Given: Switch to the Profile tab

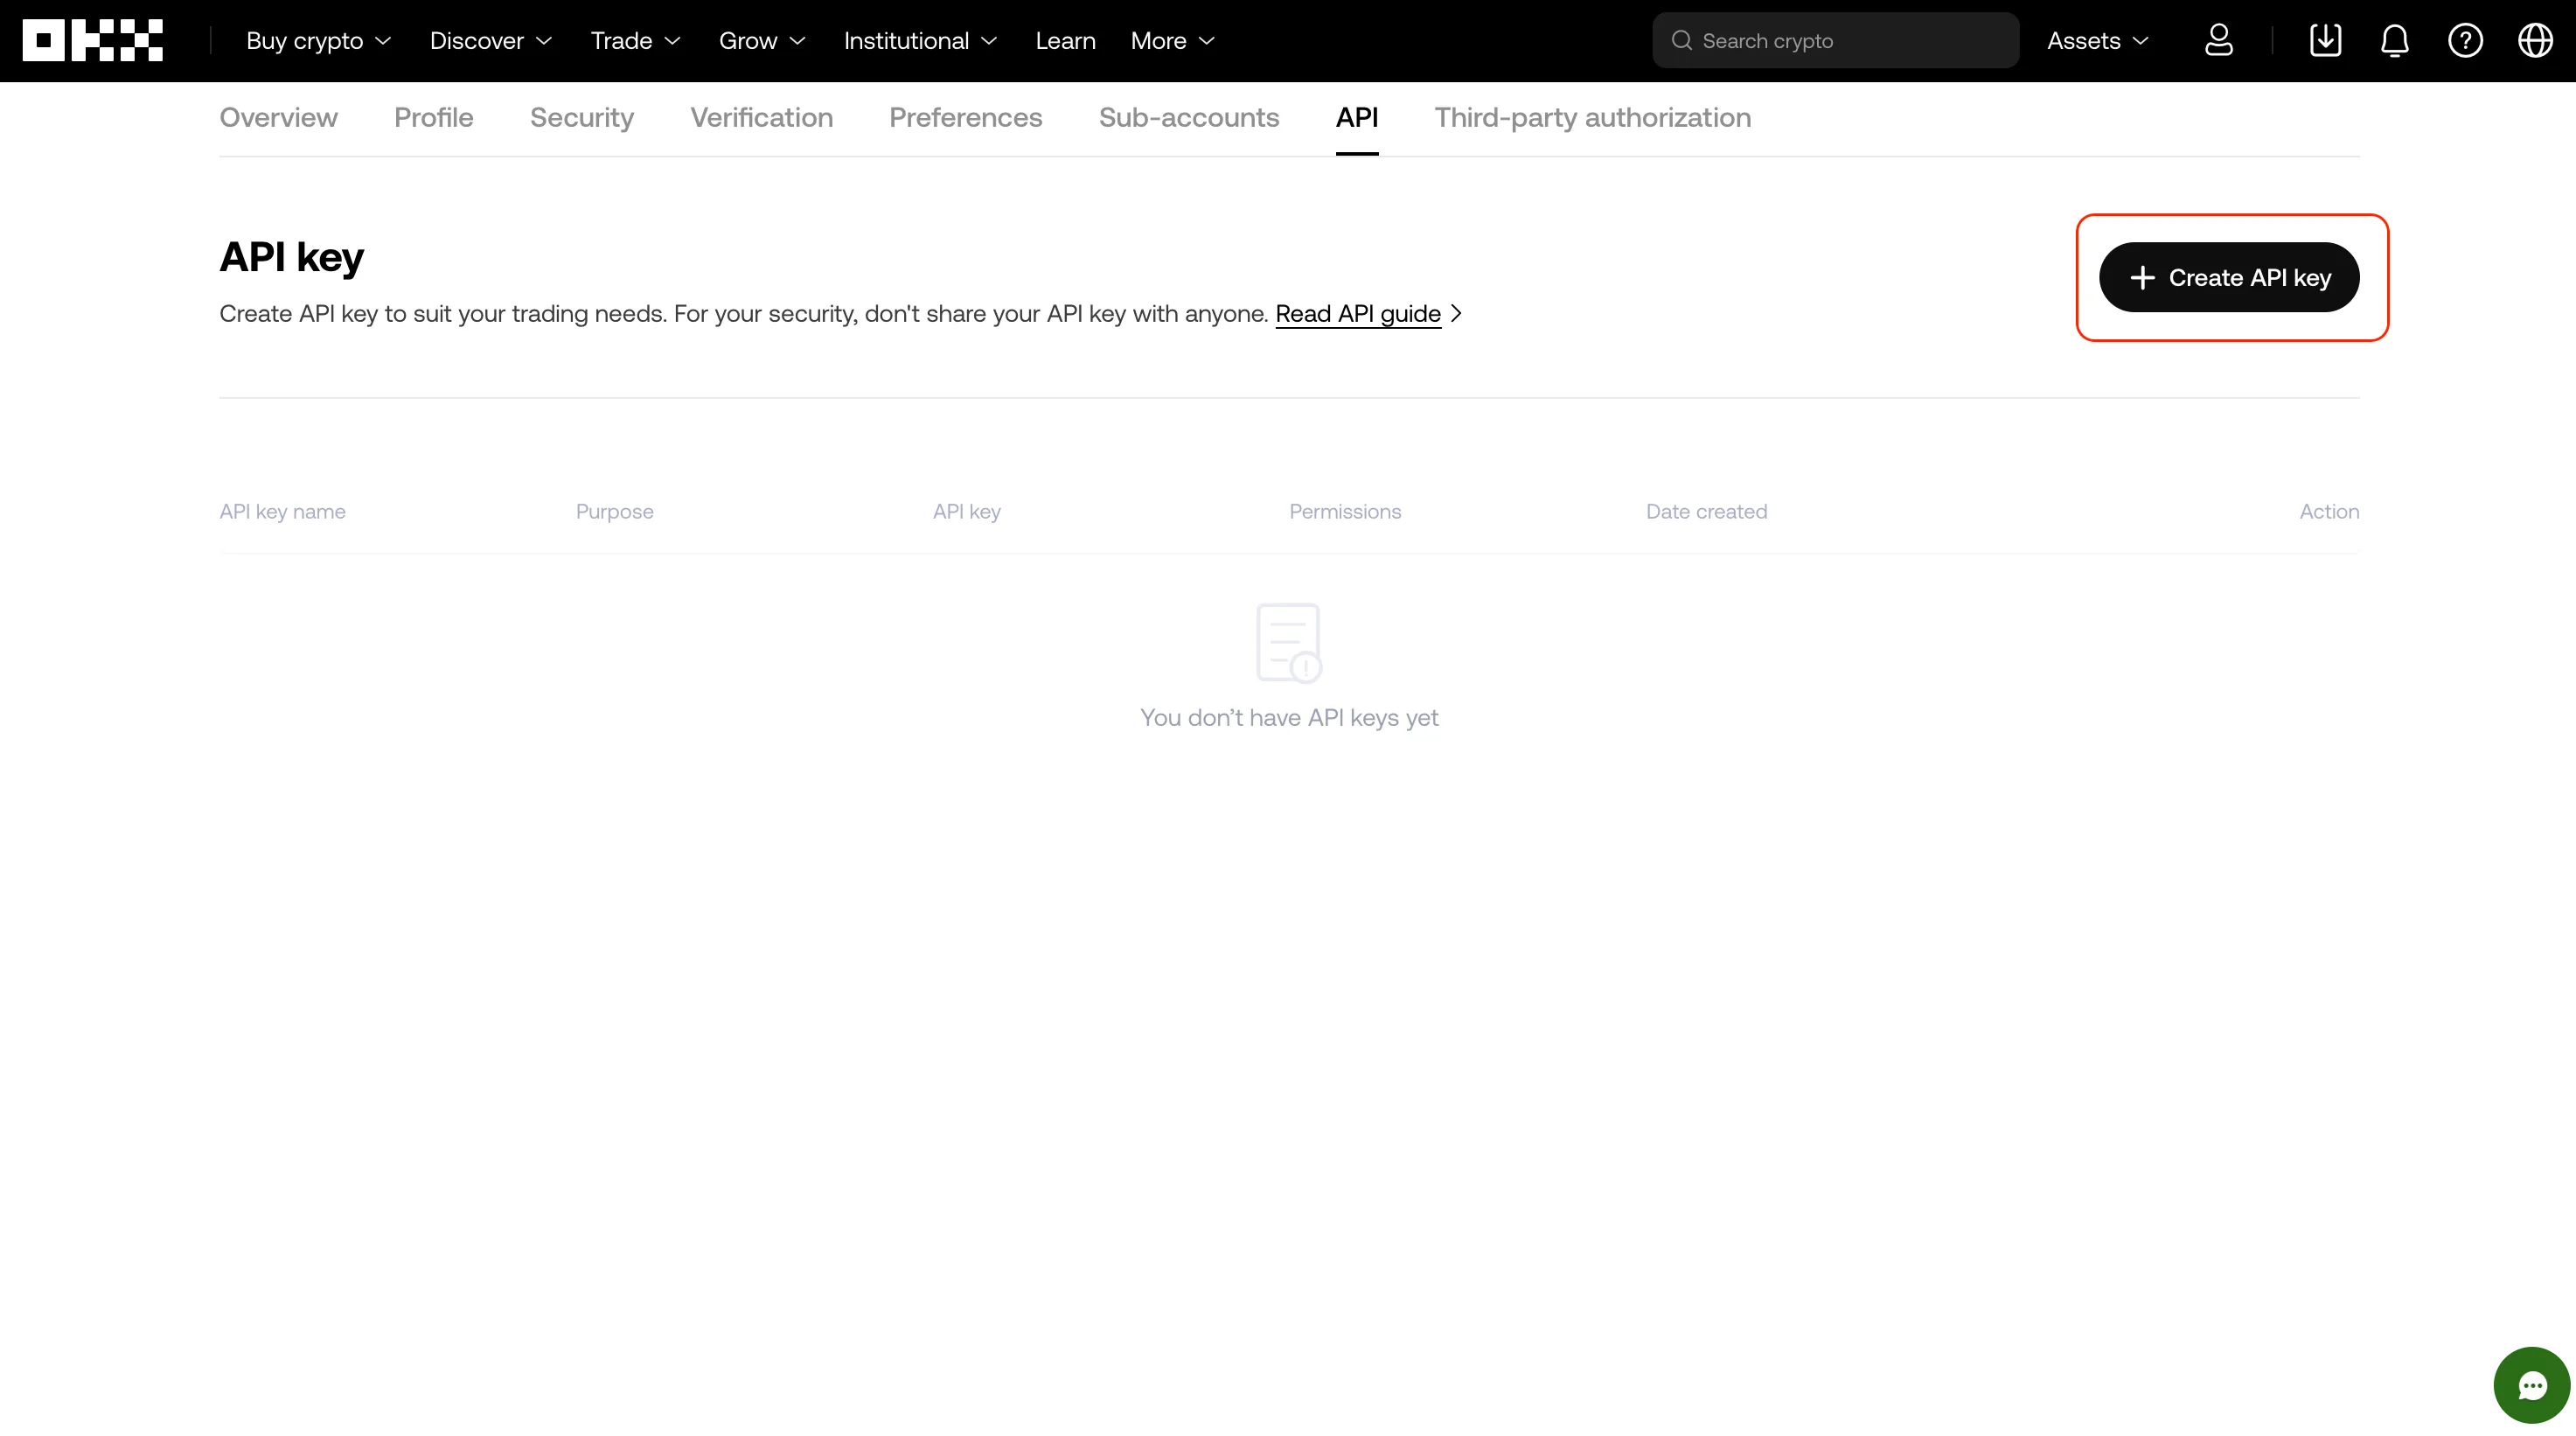Looking at the screenshot, I should coord(433,118).
